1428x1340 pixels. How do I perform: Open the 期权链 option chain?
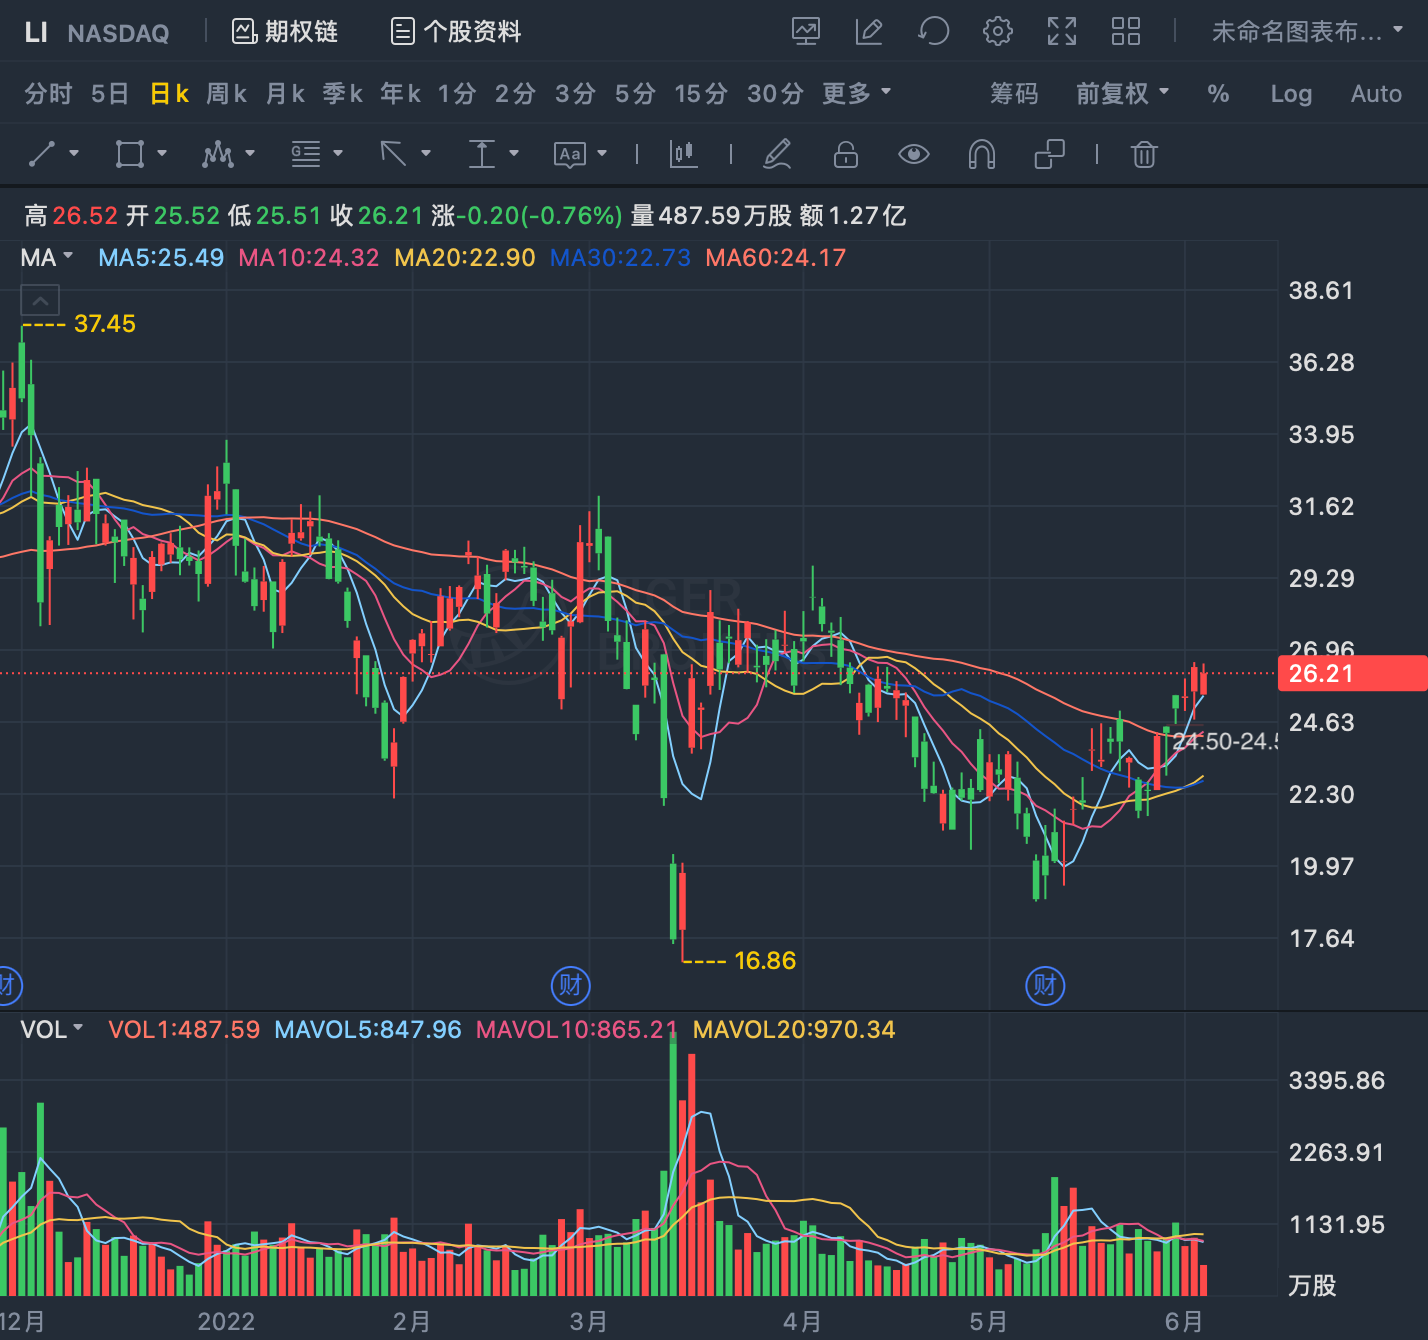(285, 31)
